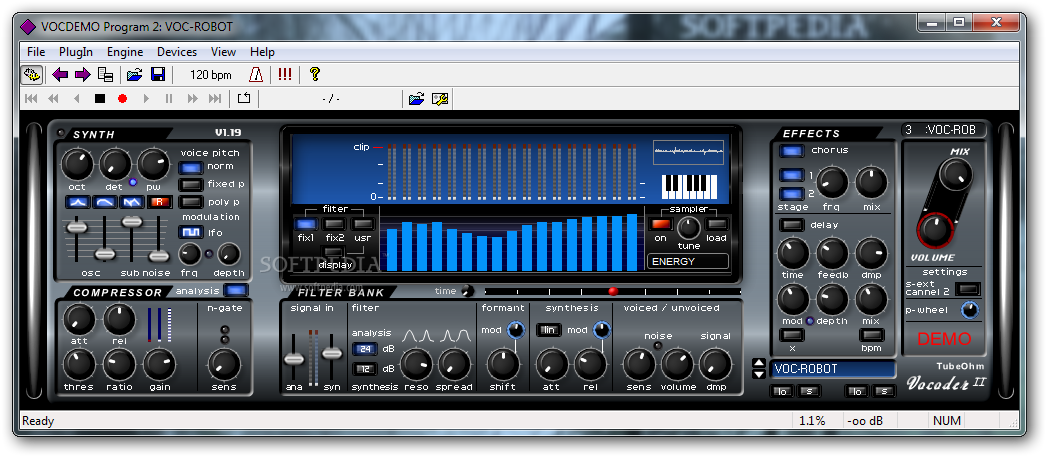1047x457 pixels.
Task: Open help with yellow question mark icon
Action: pyautogui.click(x=315, y=74)
